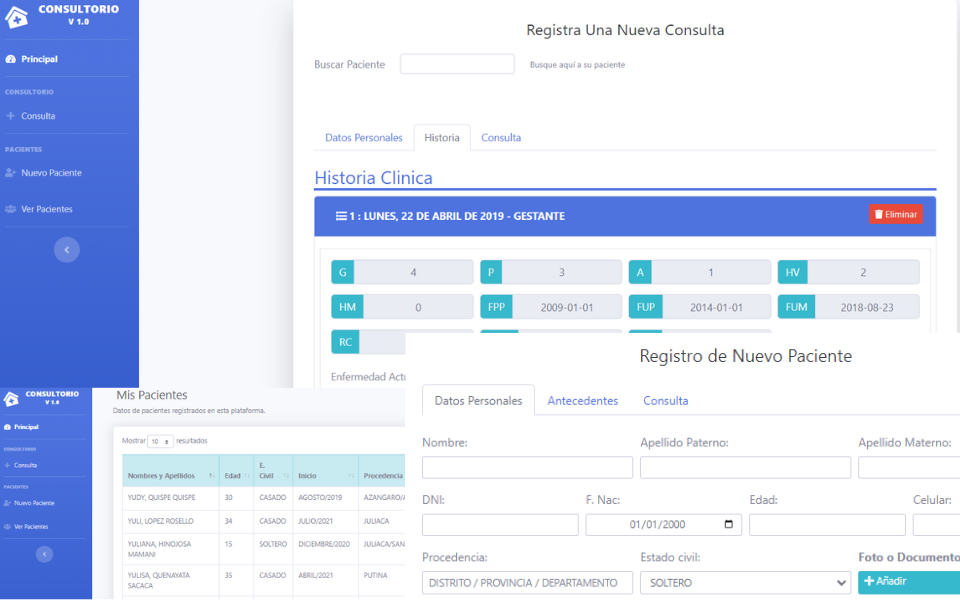
Task: Open the Antecedentes tab in Registro de Nuevo Paciente
Action: point(582,401)
